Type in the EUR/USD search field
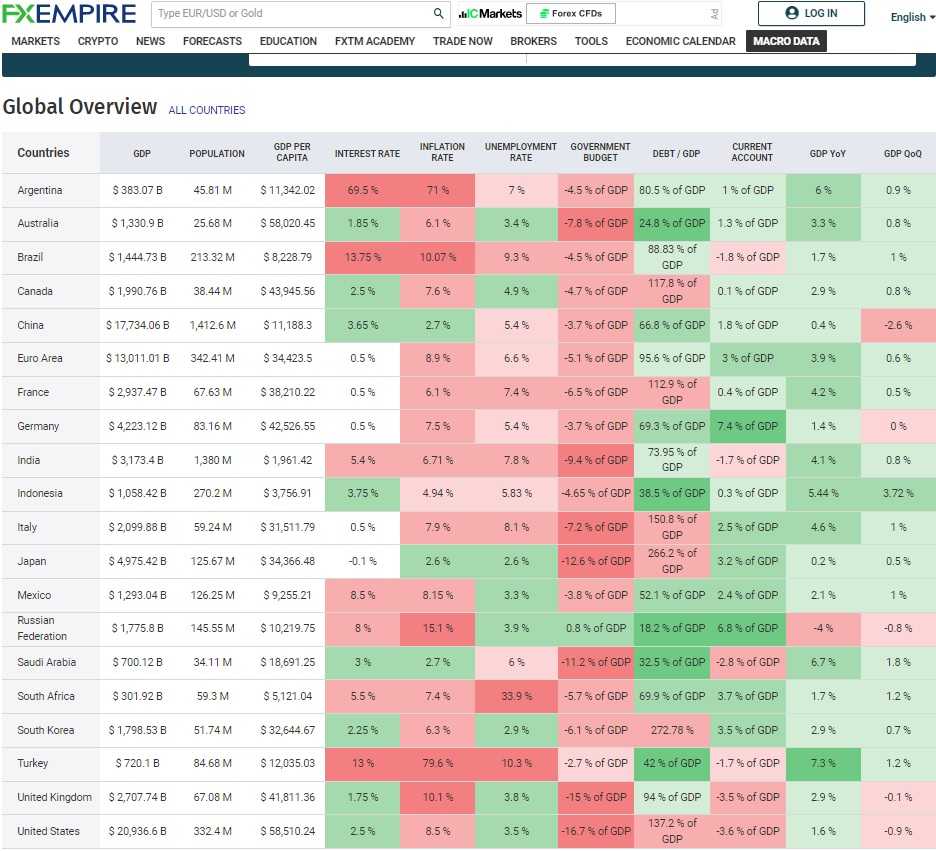The height and width of the screenshot is (851, 936). [x=290, y=14]
